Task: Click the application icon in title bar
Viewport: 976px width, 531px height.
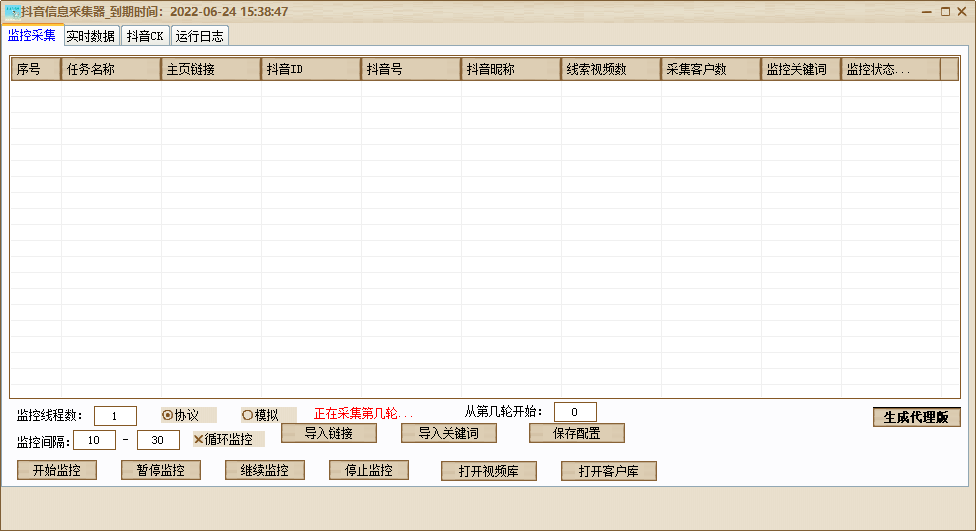Action: pyautogui.click(x=12, y=12)
